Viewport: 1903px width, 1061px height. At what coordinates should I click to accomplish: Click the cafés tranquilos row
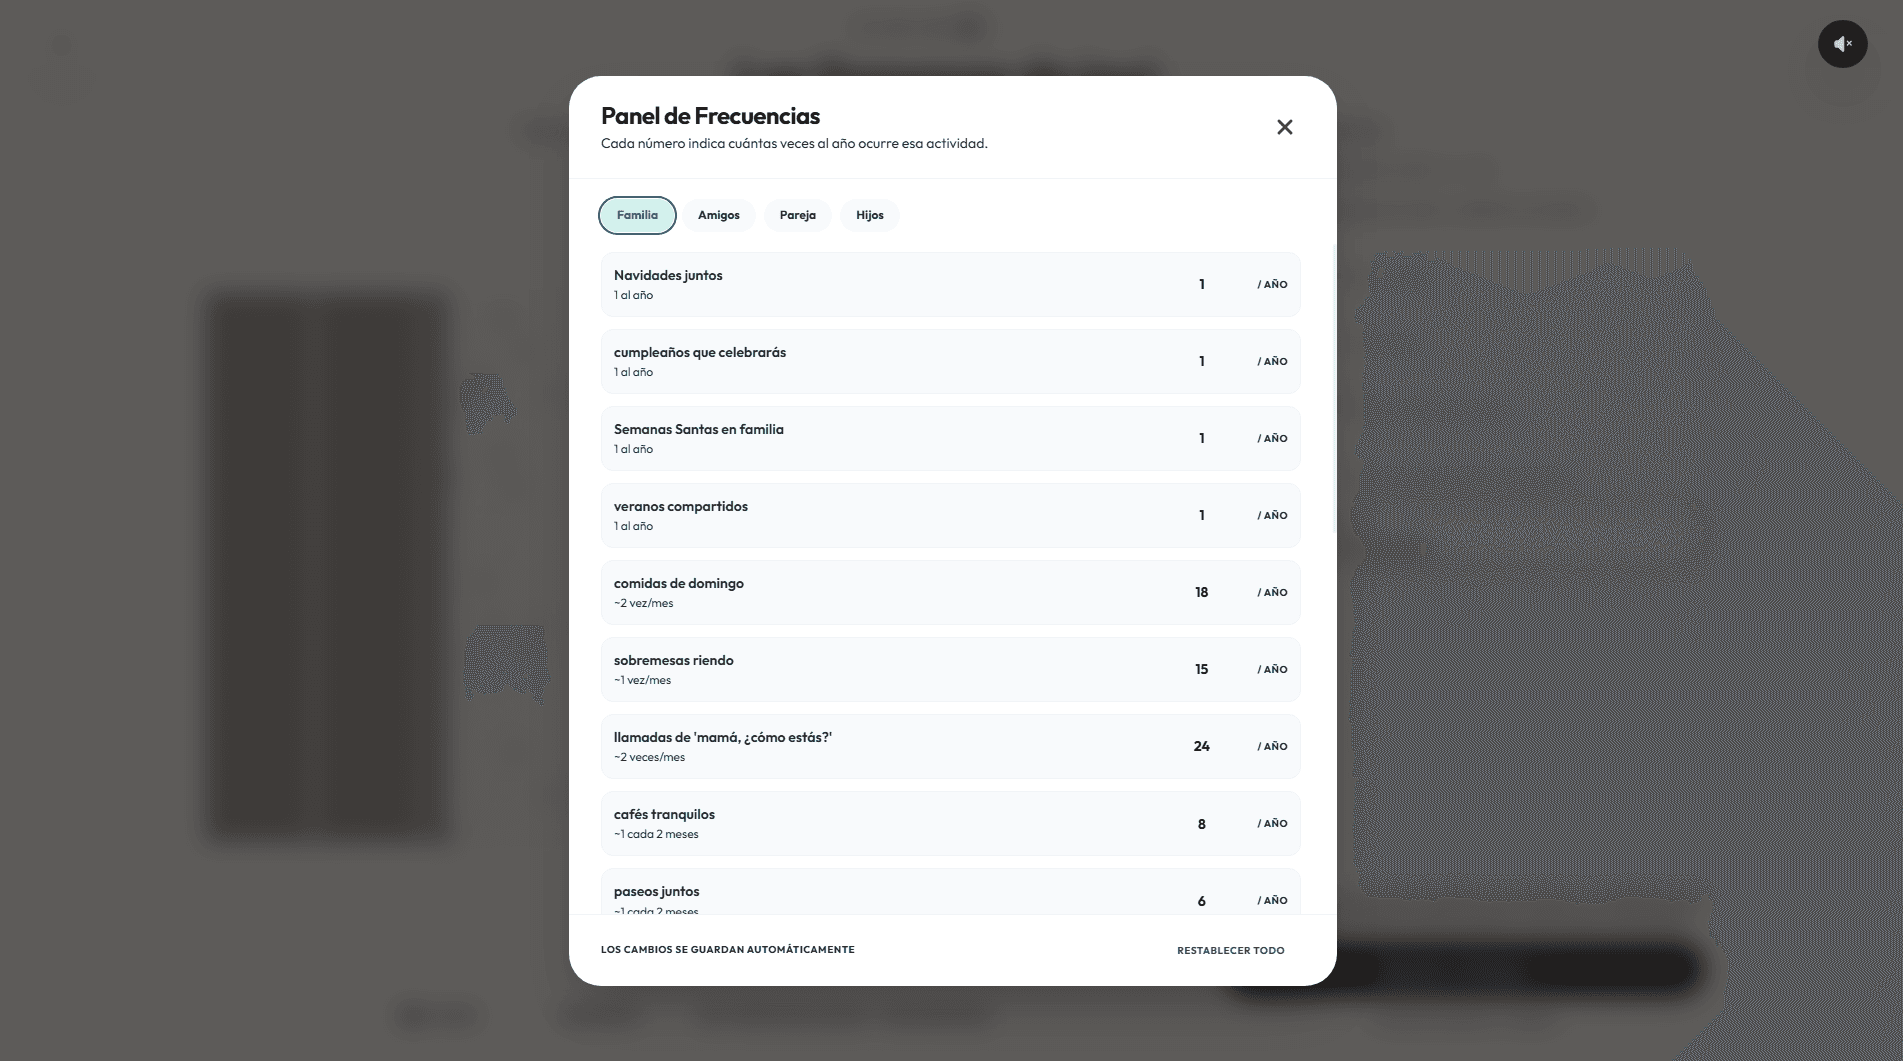[x=950, y=823]
